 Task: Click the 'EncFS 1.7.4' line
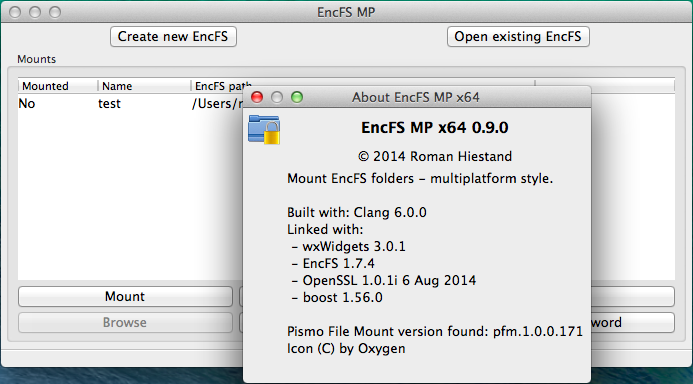click(333, 264)
